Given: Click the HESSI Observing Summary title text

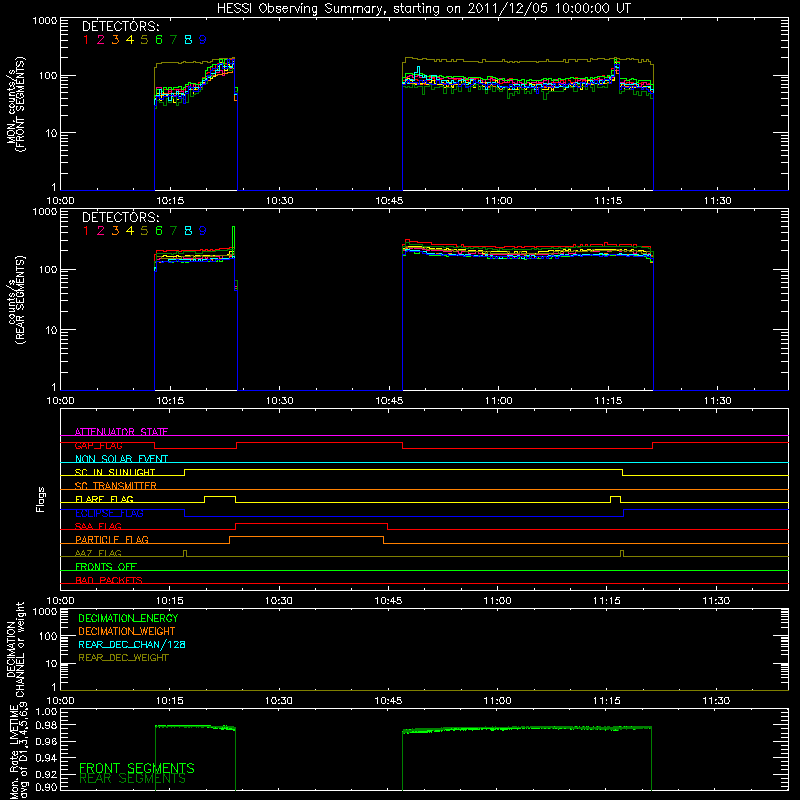Looking at the screenshot, I should click(x=423, y=9).
